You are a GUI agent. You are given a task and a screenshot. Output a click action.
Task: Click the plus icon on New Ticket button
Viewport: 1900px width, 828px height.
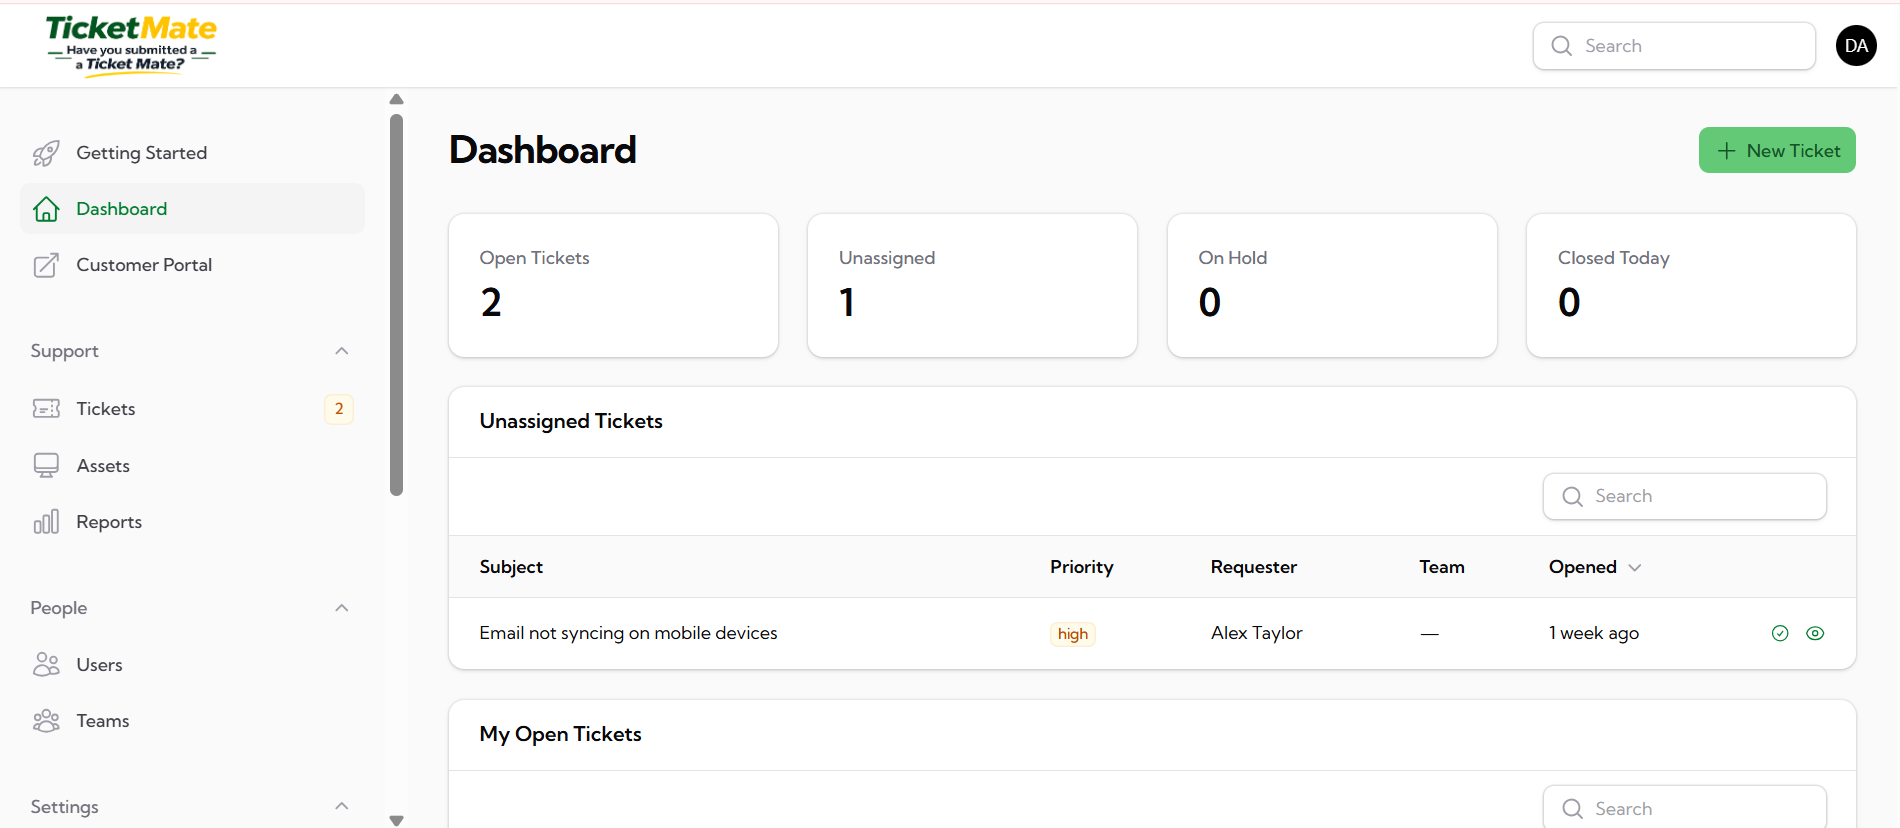pos(1726,151)
